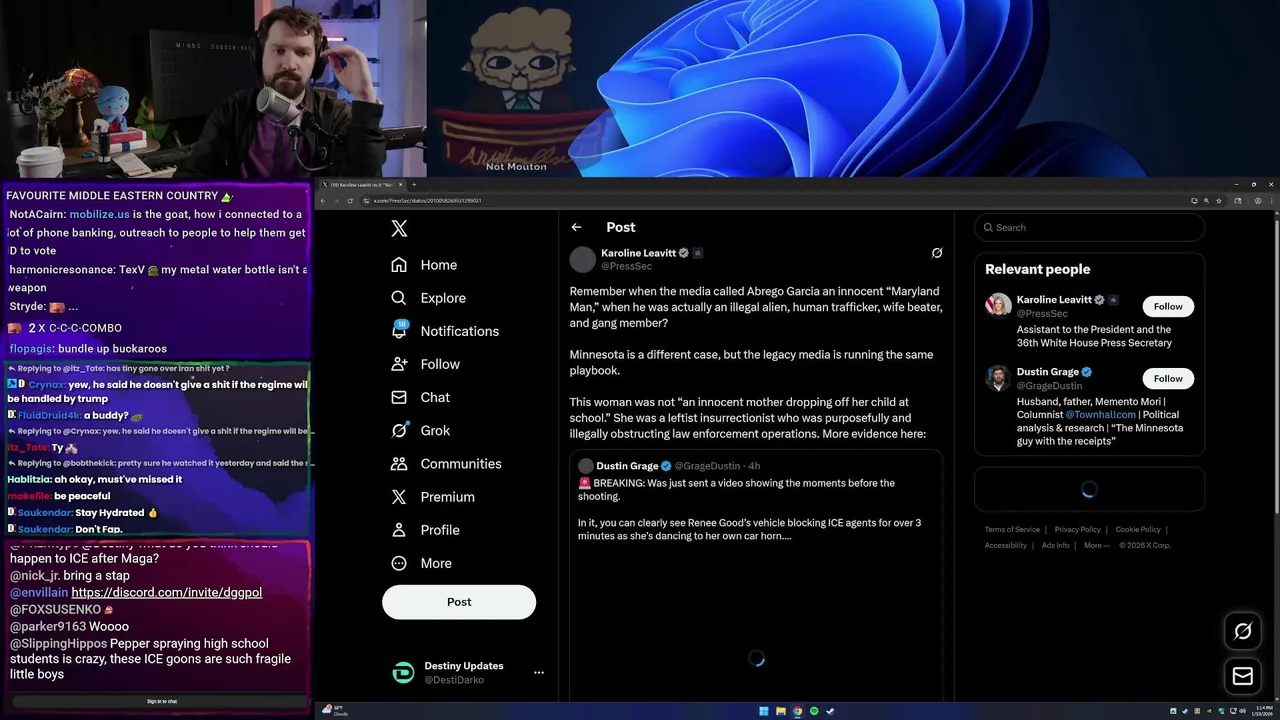Open the @Townhallcom link in bio
Image resolution: width=1280 pixels, height=720 pixels.
click(1100, 415)
